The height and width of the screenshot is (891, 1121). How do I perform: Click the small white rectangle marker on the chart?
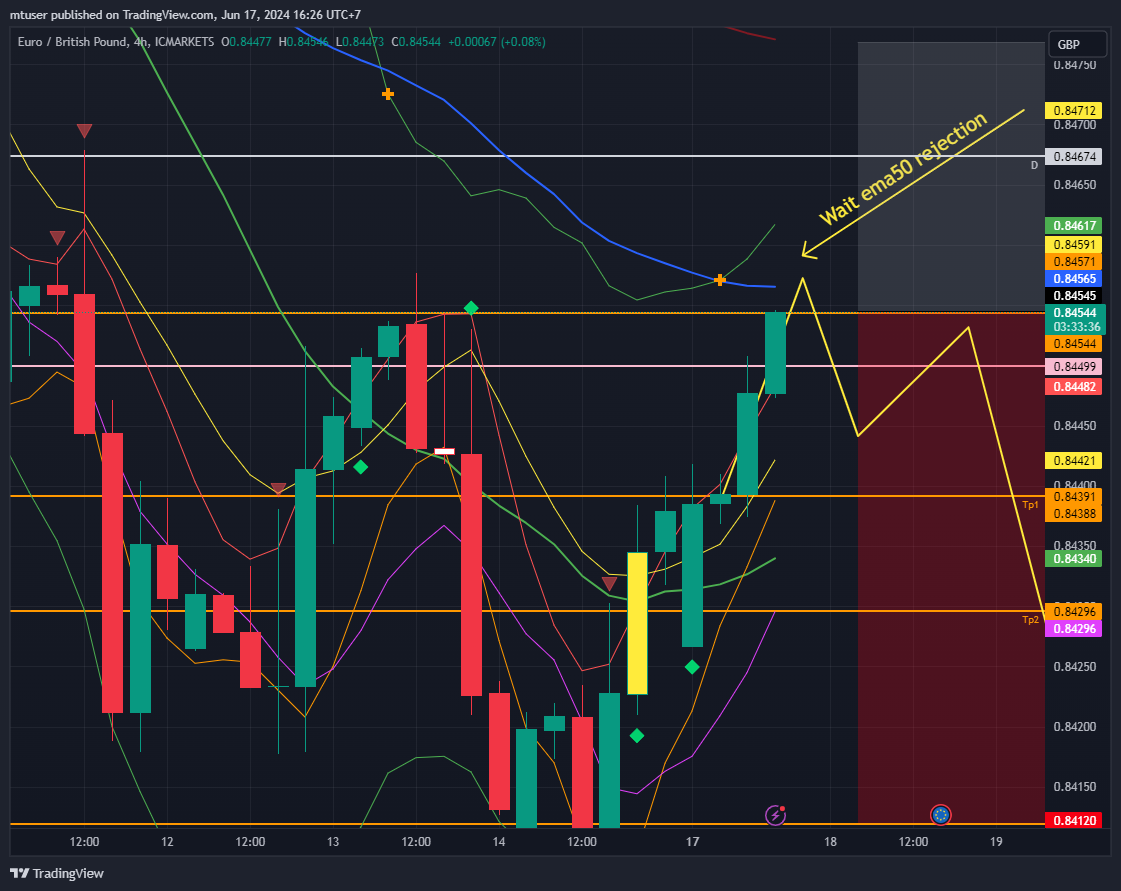click(x=444, y=451)
